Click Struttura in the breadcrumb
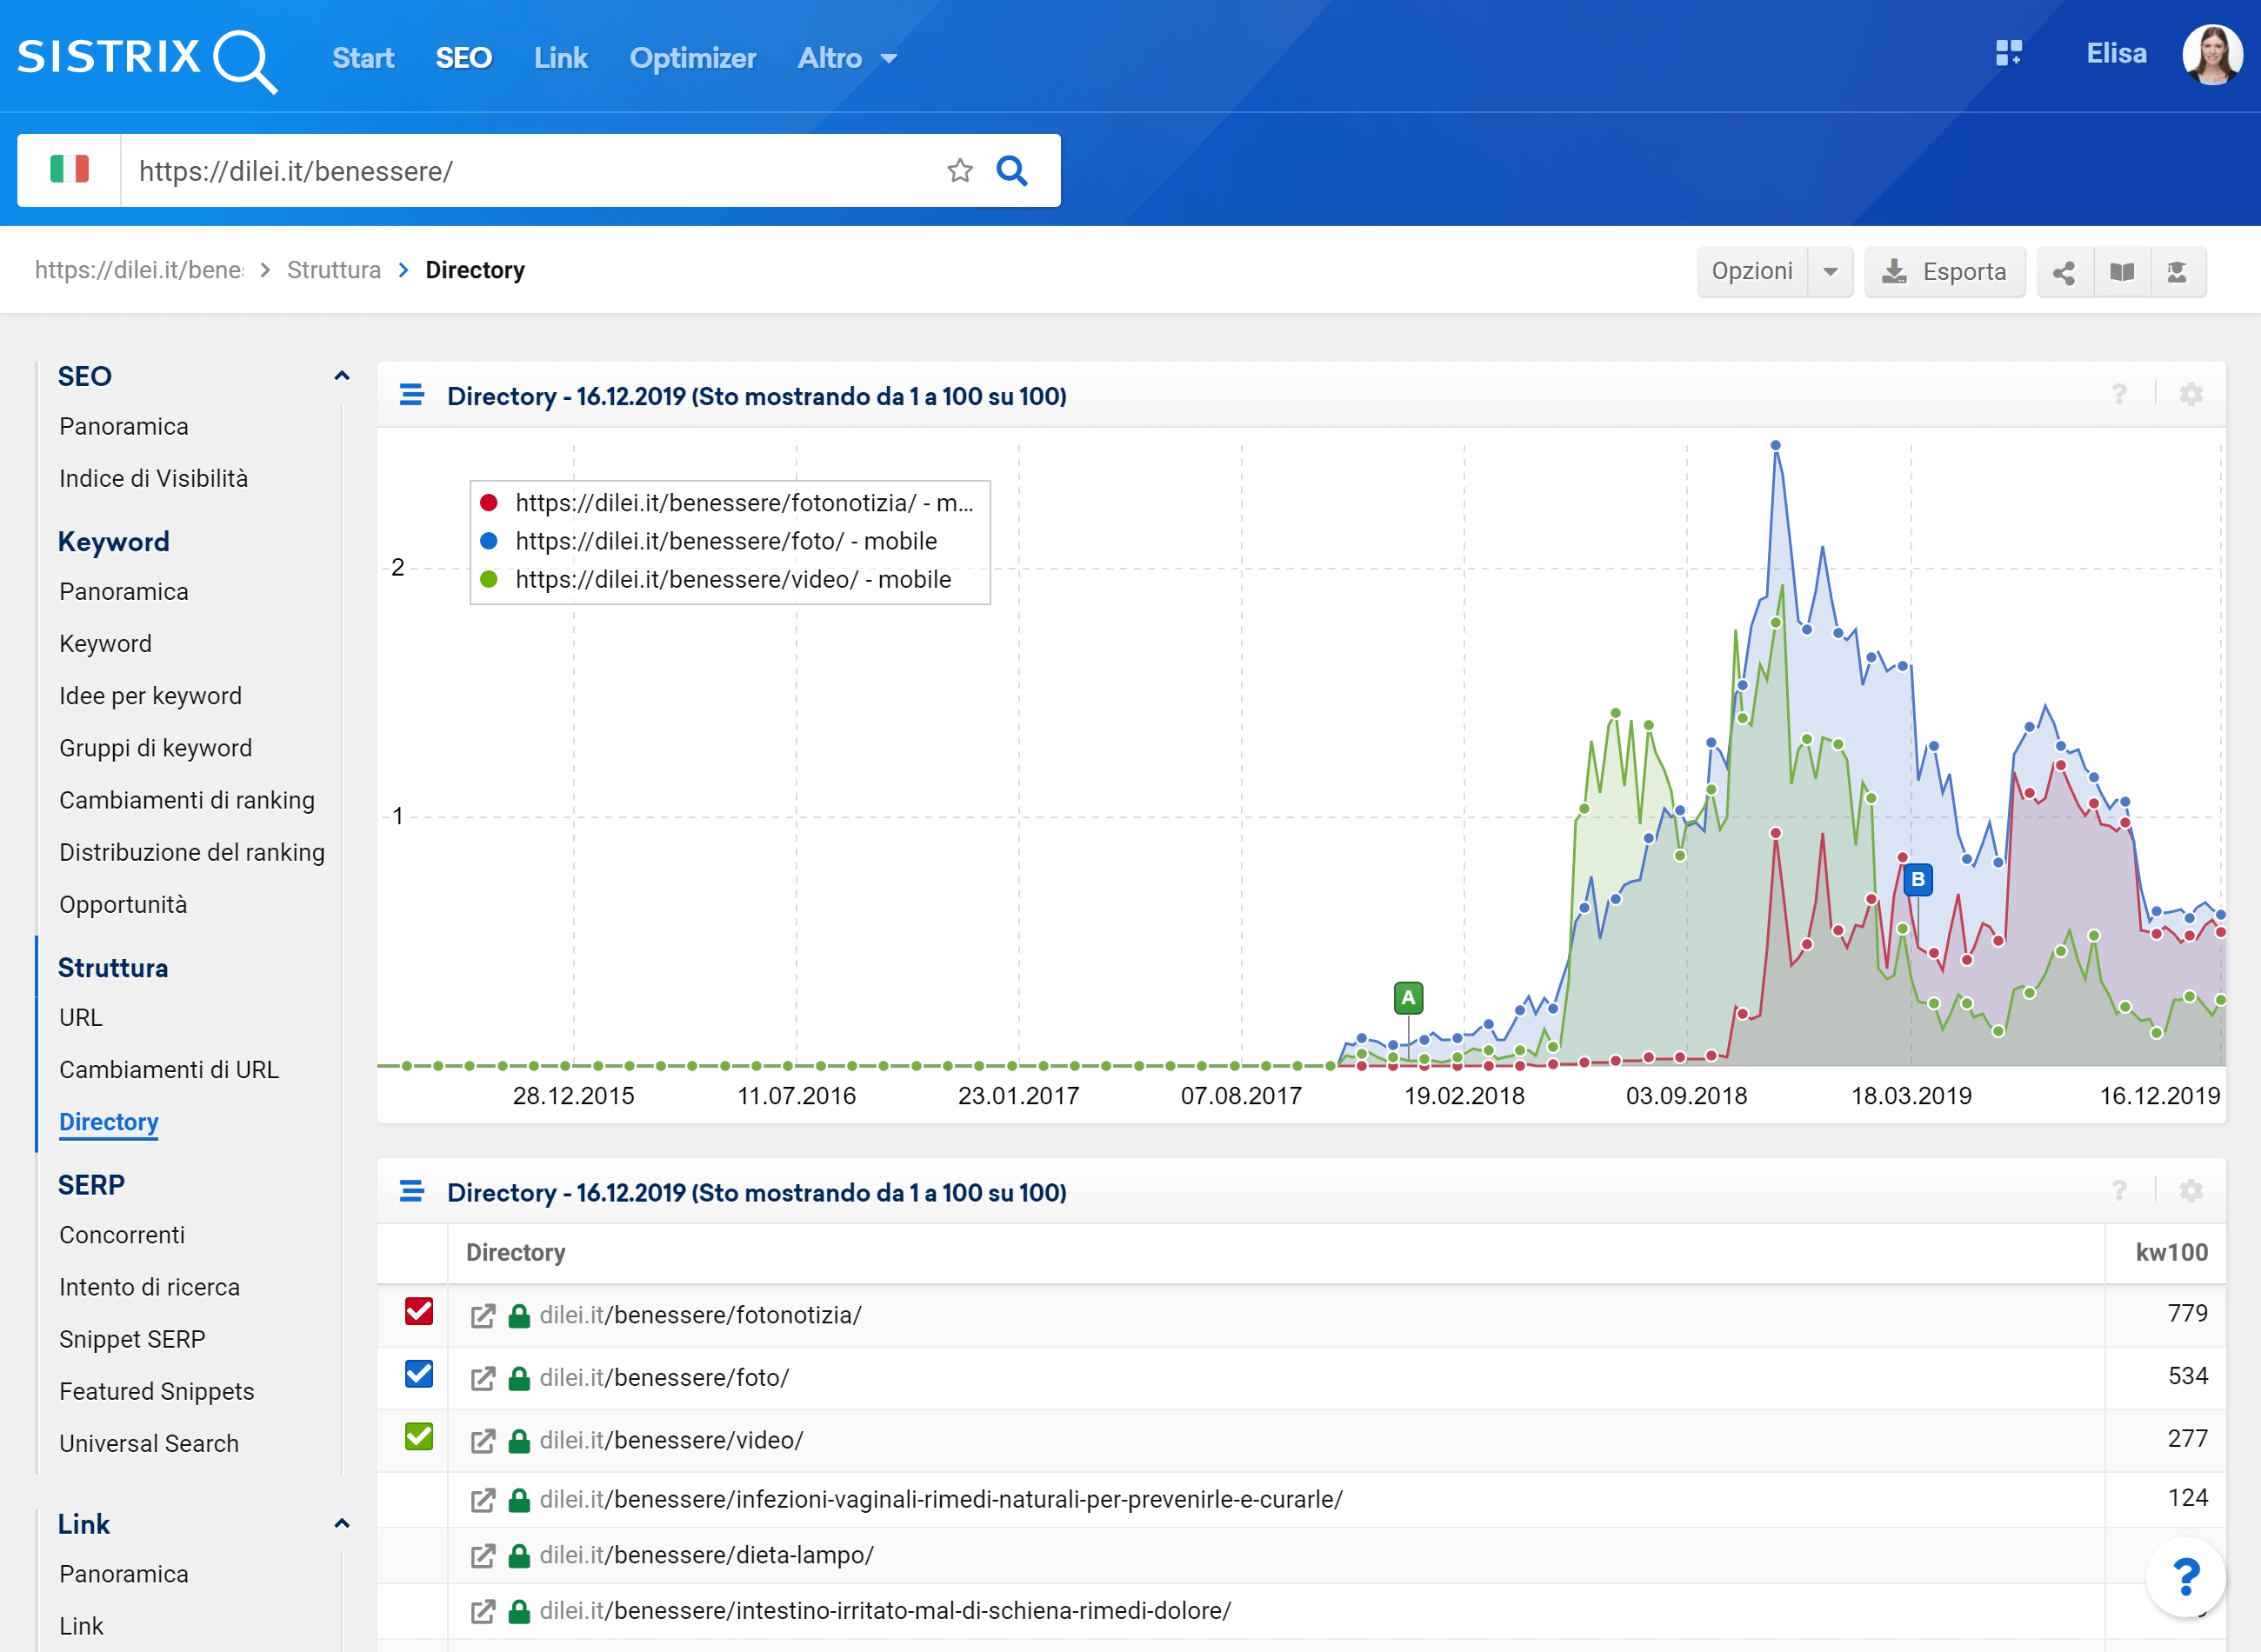 (x=333, y=270)
